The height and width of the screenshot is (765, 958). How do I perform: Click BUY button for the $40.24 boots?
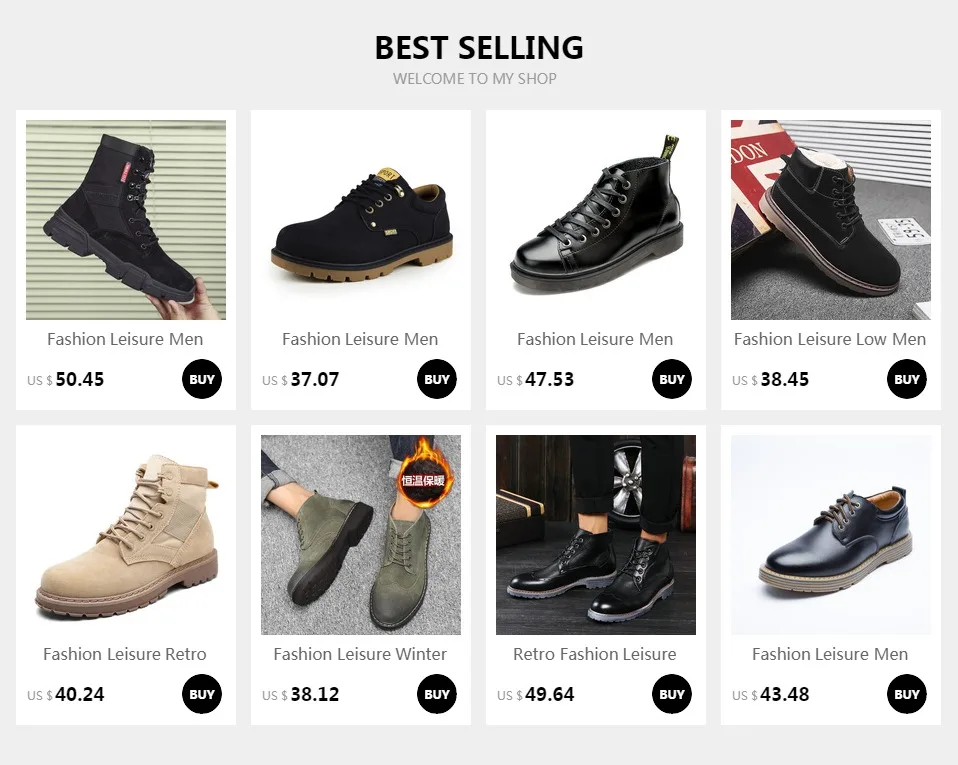pyautogui.click(x=202, y=694)
